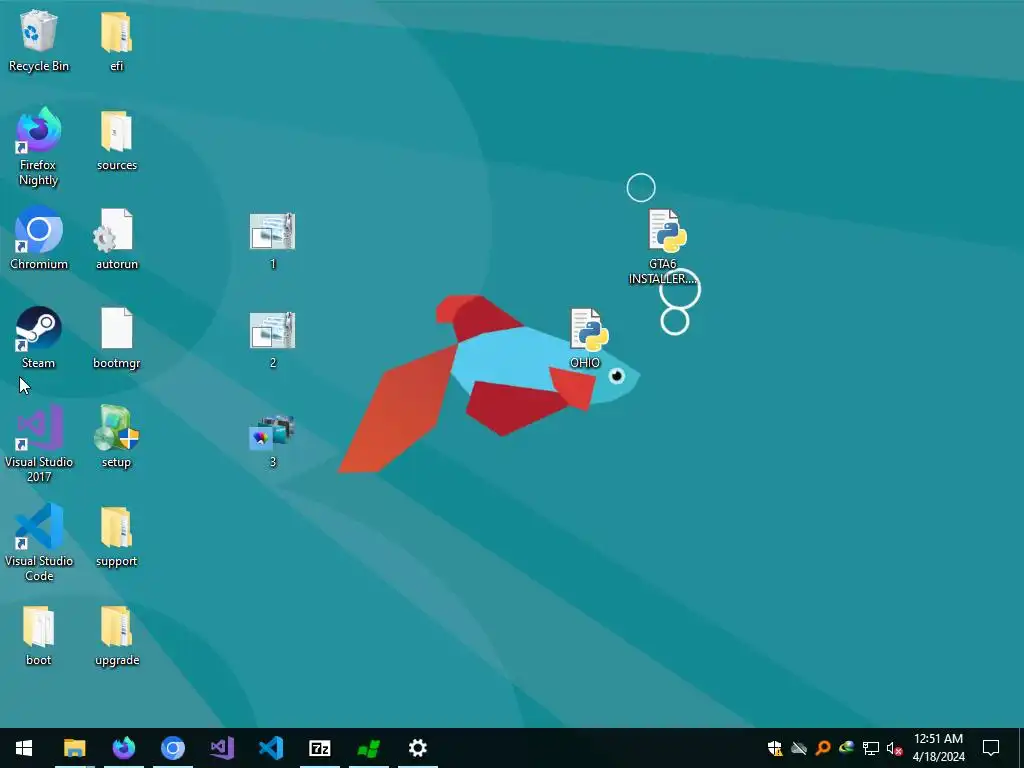Open VS Code from the taskbar
1024x768 pixels.
point(270,748)
